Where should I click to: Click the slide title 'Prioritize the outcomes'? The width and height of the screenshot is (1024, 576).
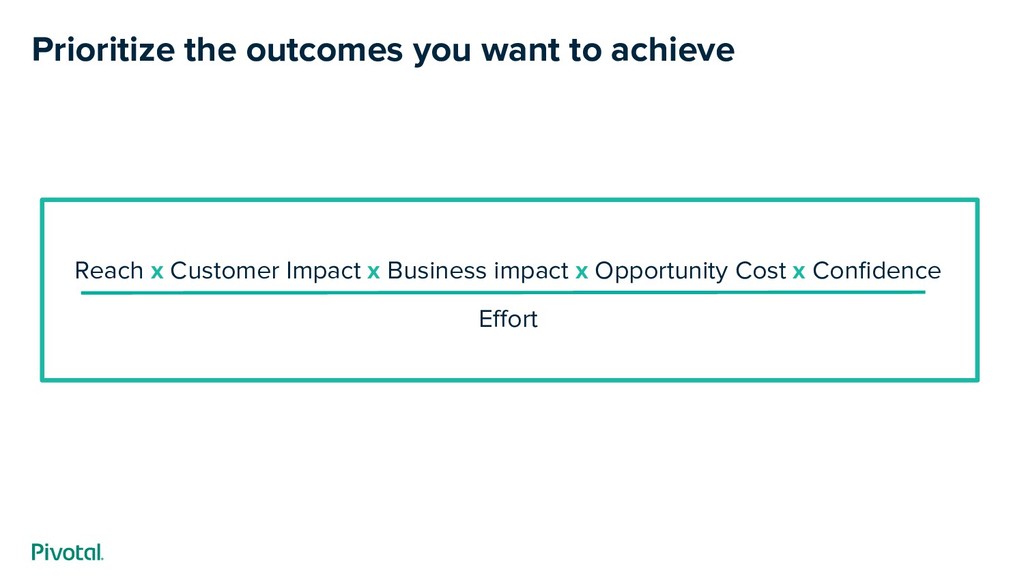(x=383, y=50)
